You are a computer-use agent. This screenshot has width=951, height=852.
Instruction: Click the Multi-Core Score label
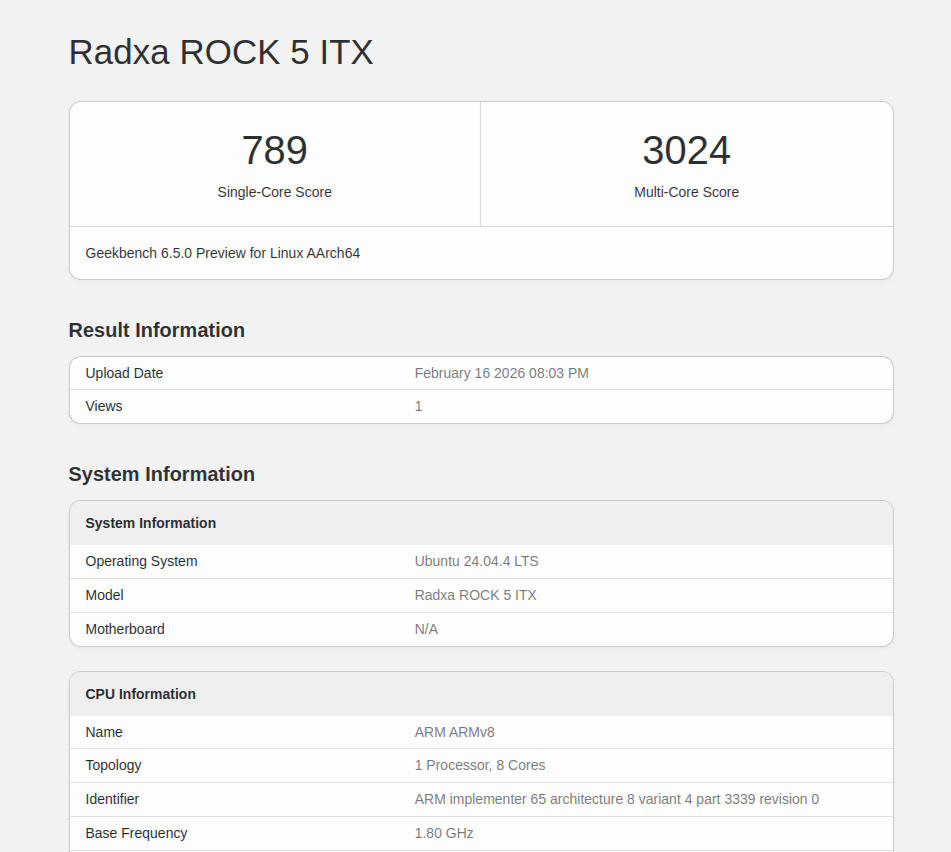pos(686,192)
